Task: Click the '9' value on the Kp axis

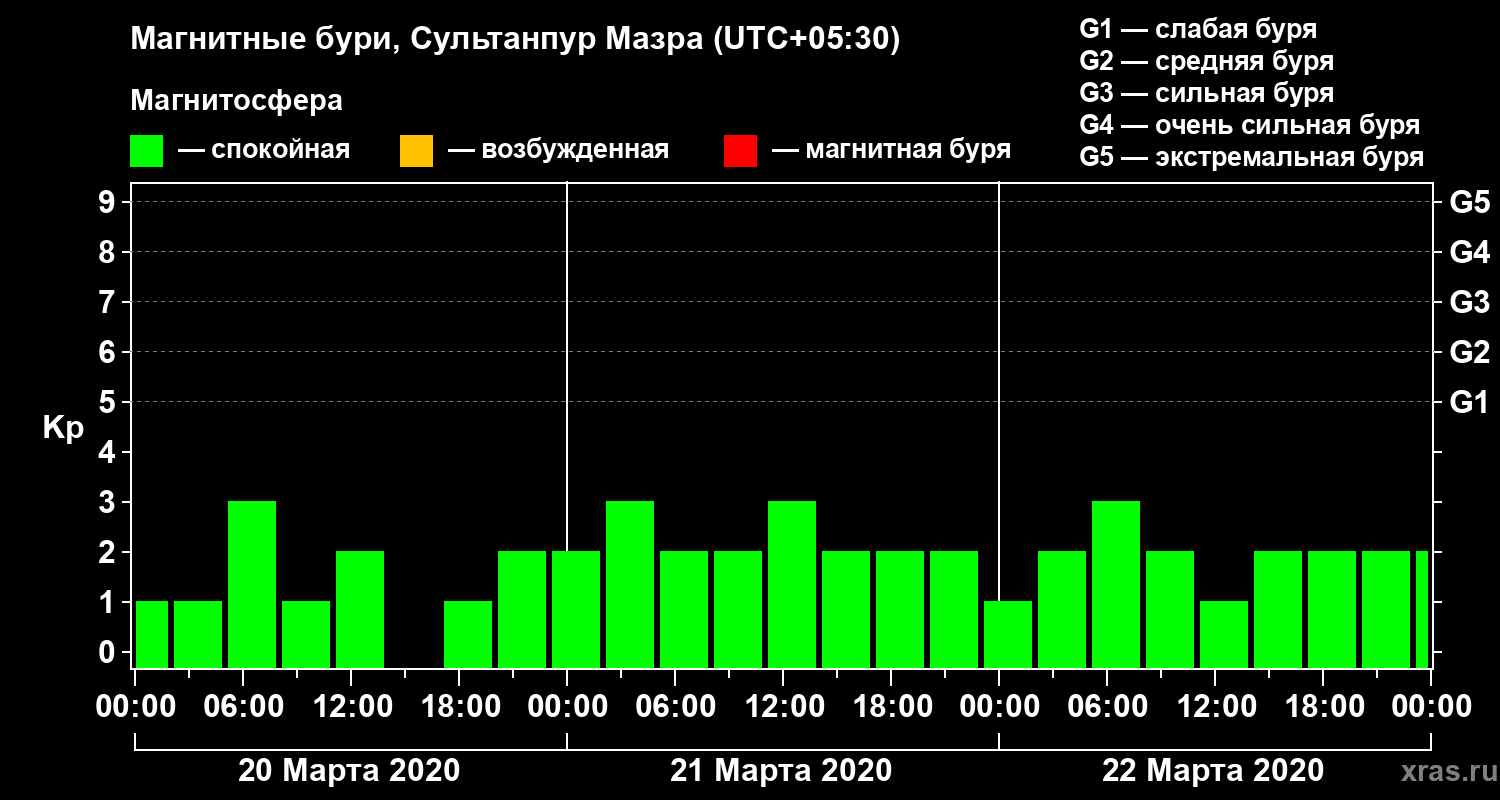Action: 109,202
